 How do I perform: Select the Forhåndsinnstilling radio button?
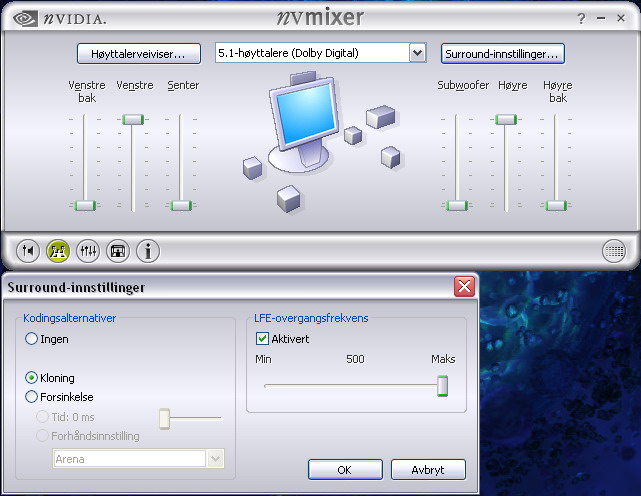pos(43,435)
